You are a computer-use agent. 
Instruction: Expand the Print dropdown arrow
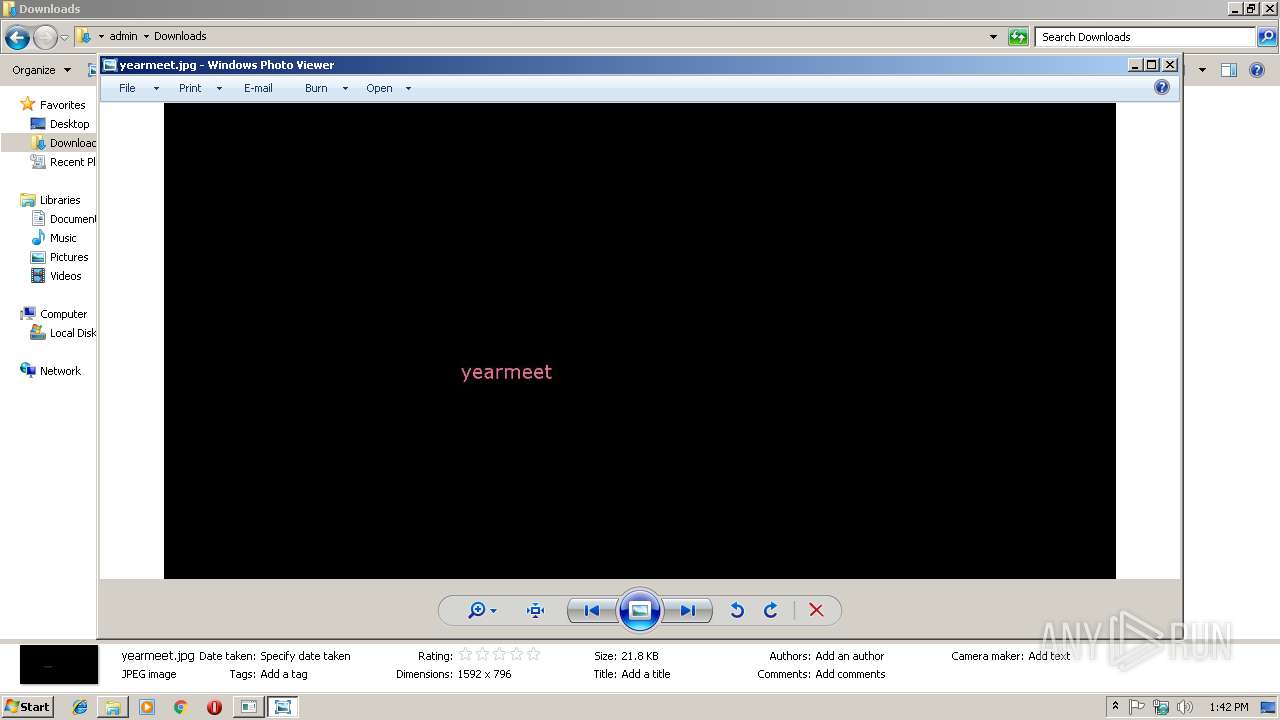[219, 89]
